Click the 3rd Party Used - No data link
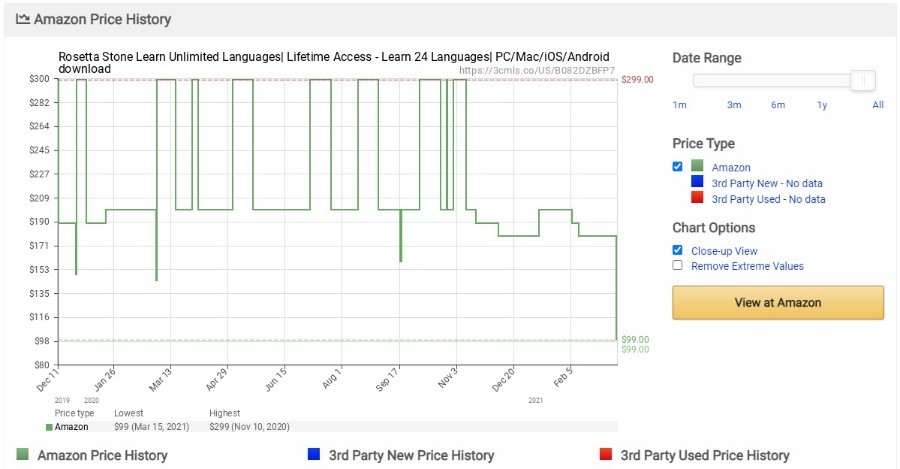The image size is (900, 469). coord(769,199)
